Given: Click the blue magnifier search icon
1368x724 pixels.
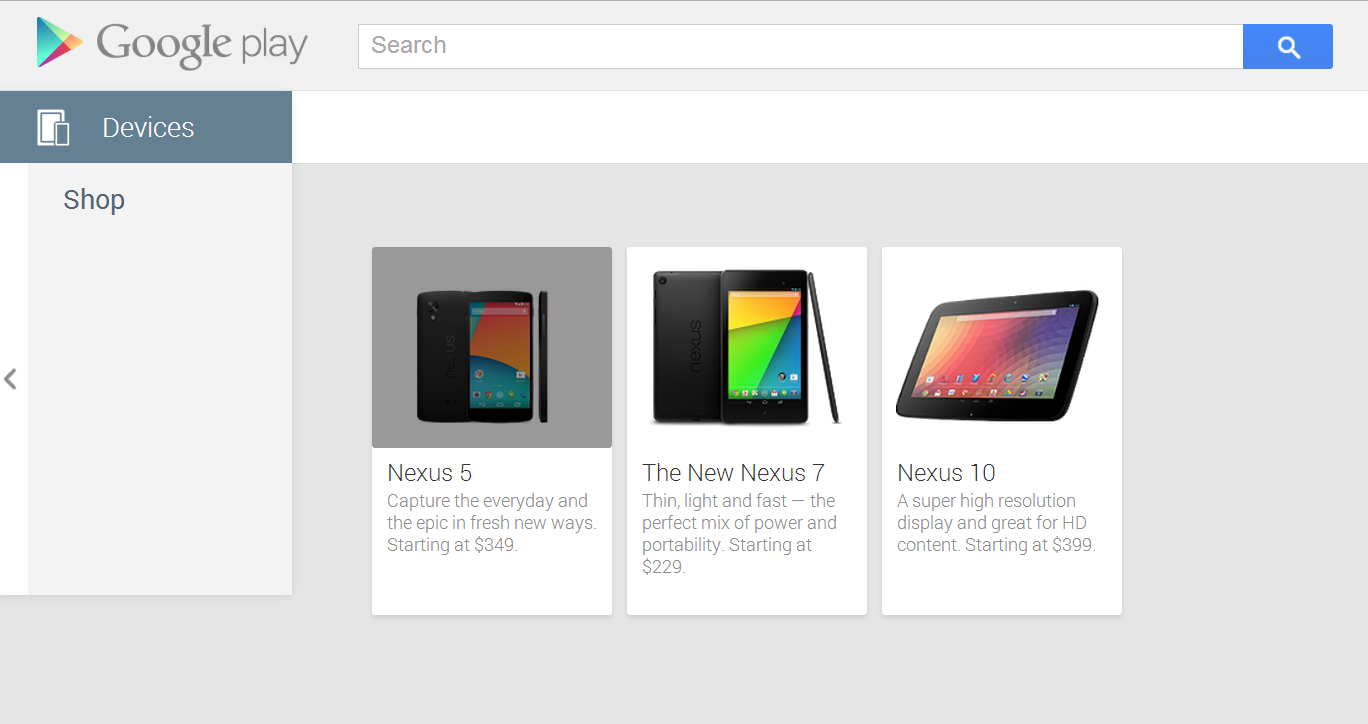Looking at the screenshot, I should click(1287, 45).
